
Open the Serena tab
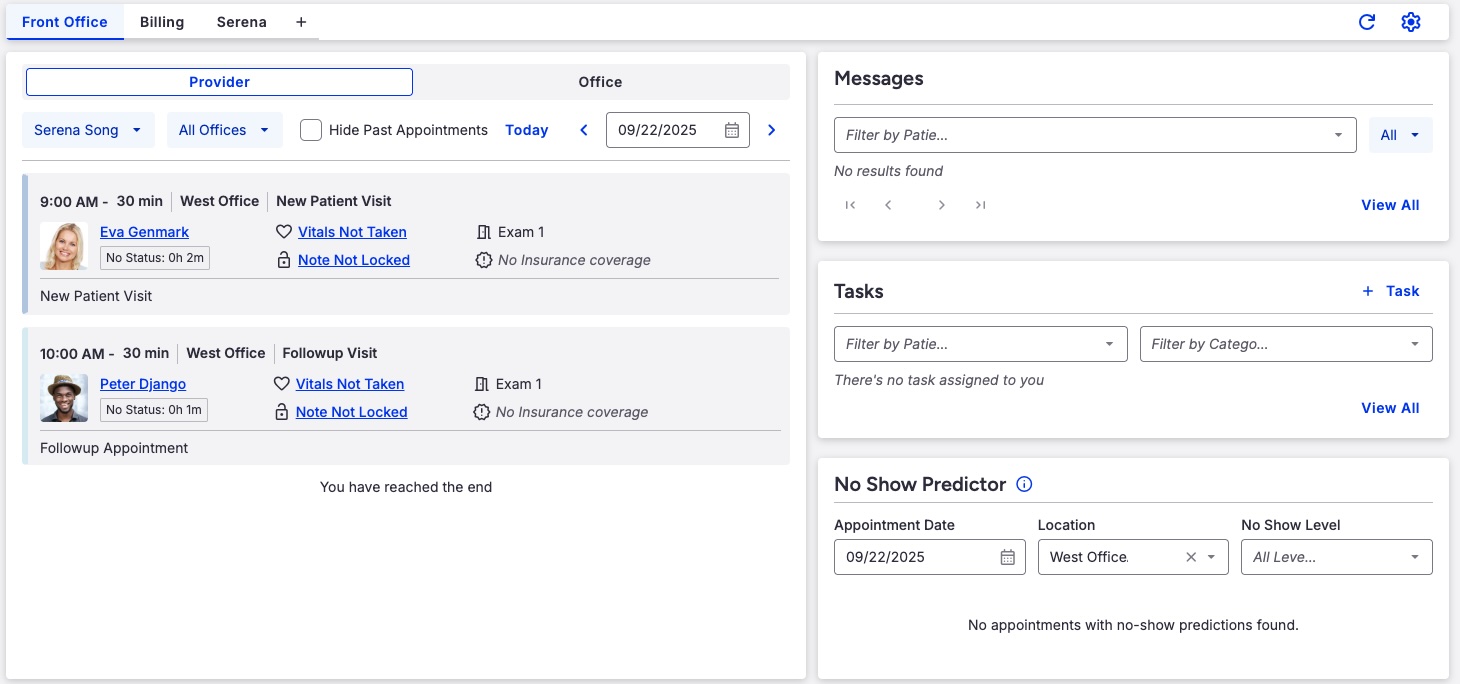pyautogui.click(x=242, y=22)
